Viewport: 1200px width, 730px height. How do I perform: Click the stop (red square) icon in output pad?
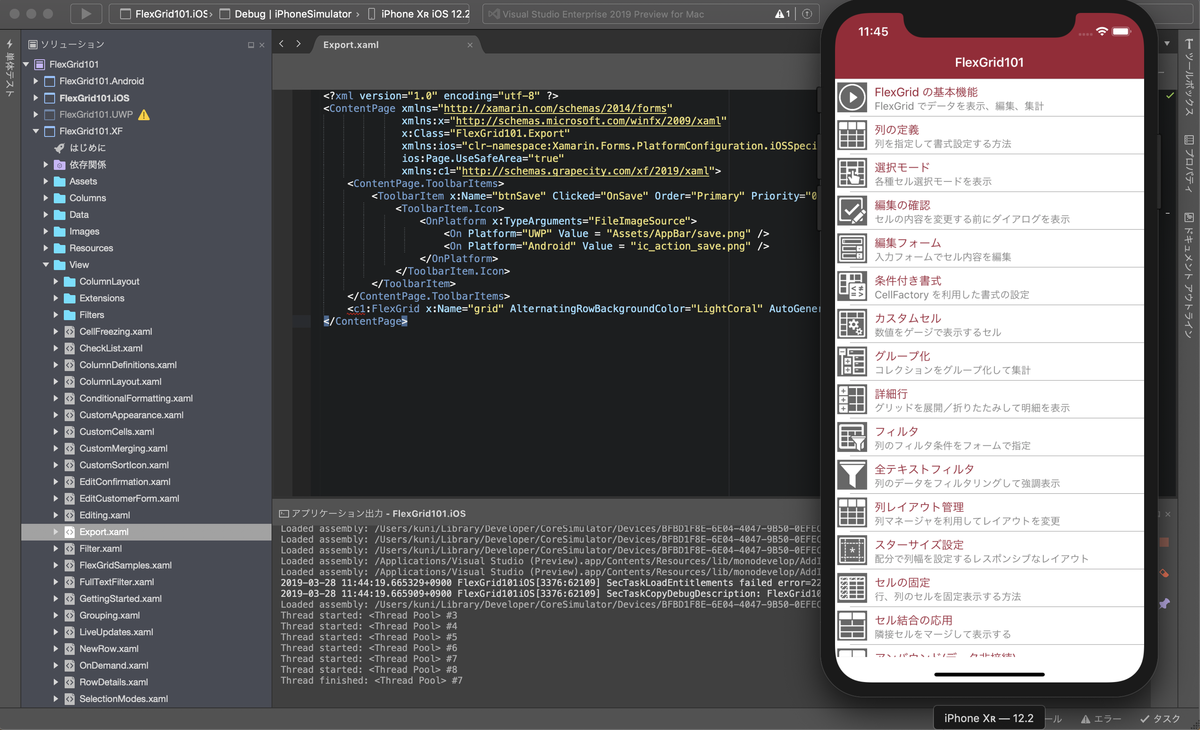pos(1164,543)
